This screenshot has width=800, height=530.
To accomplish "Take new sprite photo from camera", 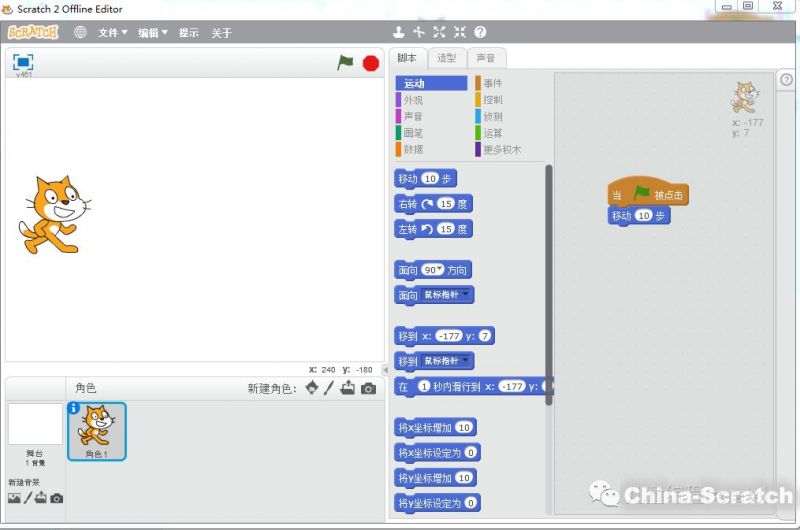I will [x=368, y=388].
